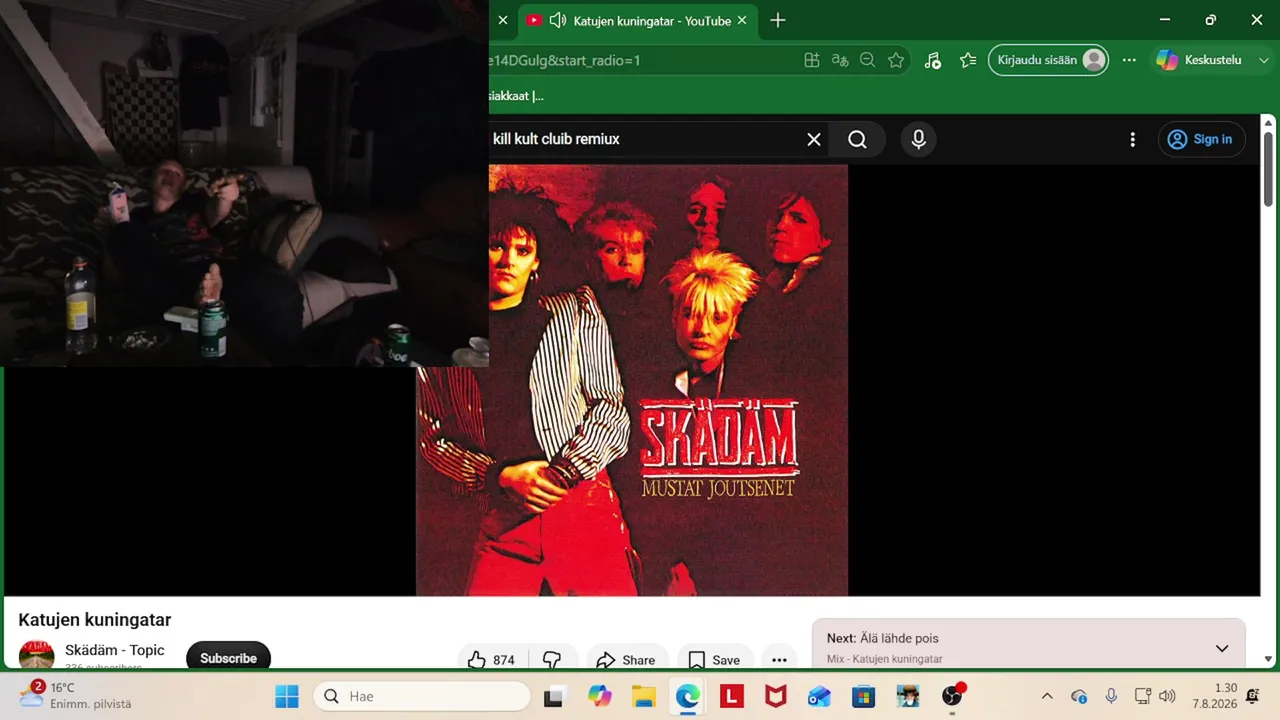
Task: Open Microsoft Store from the taskbar
Action: 863,696
